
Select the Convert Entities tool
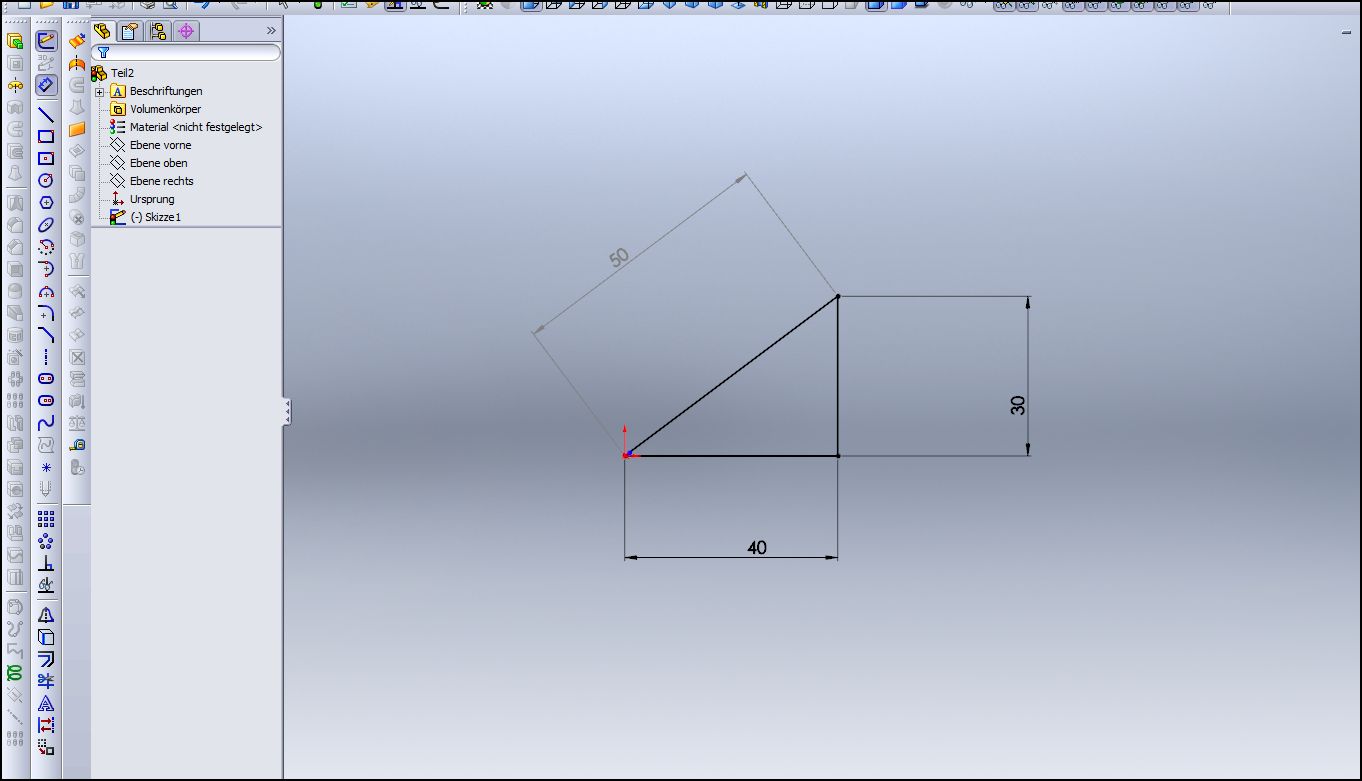point(46,637)
